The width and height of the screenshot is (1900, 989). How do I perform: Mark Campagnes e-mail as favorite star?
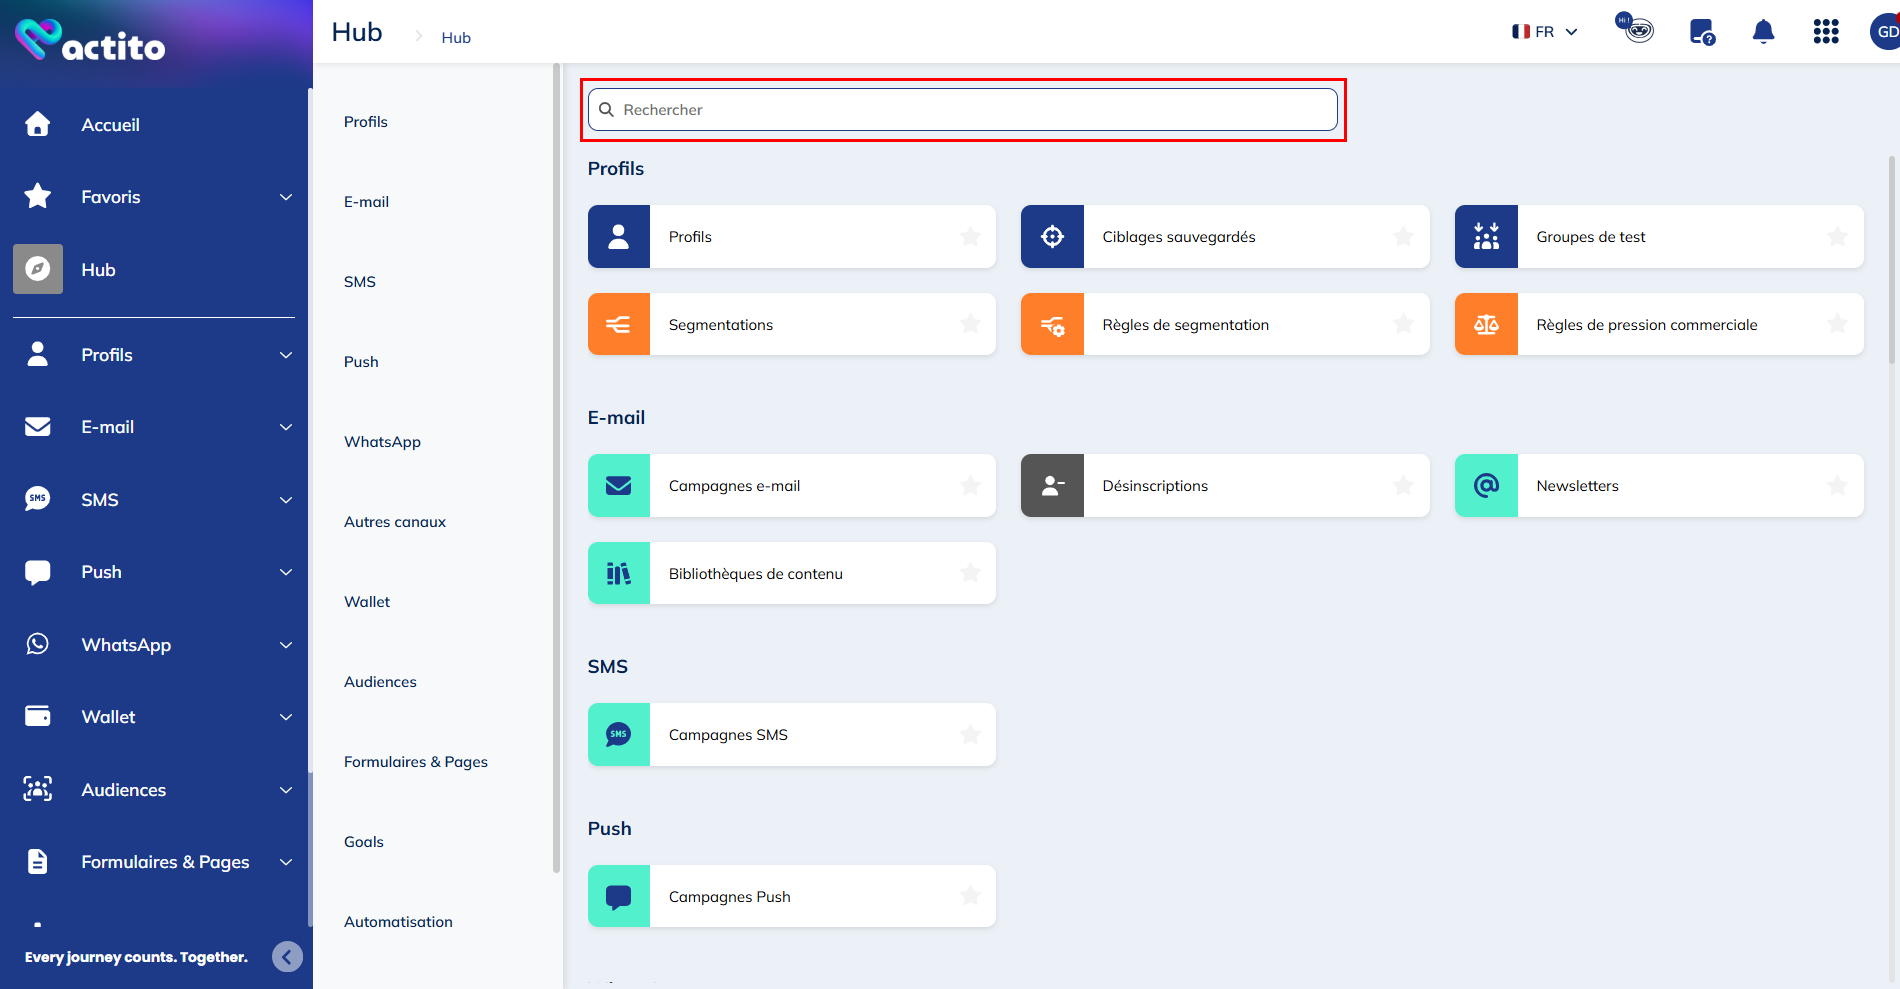coord(969,486)
